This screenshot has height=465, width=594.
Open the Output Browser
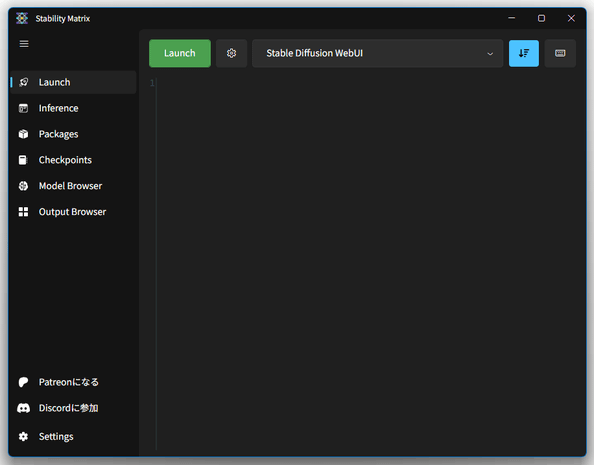pos(73,211)
